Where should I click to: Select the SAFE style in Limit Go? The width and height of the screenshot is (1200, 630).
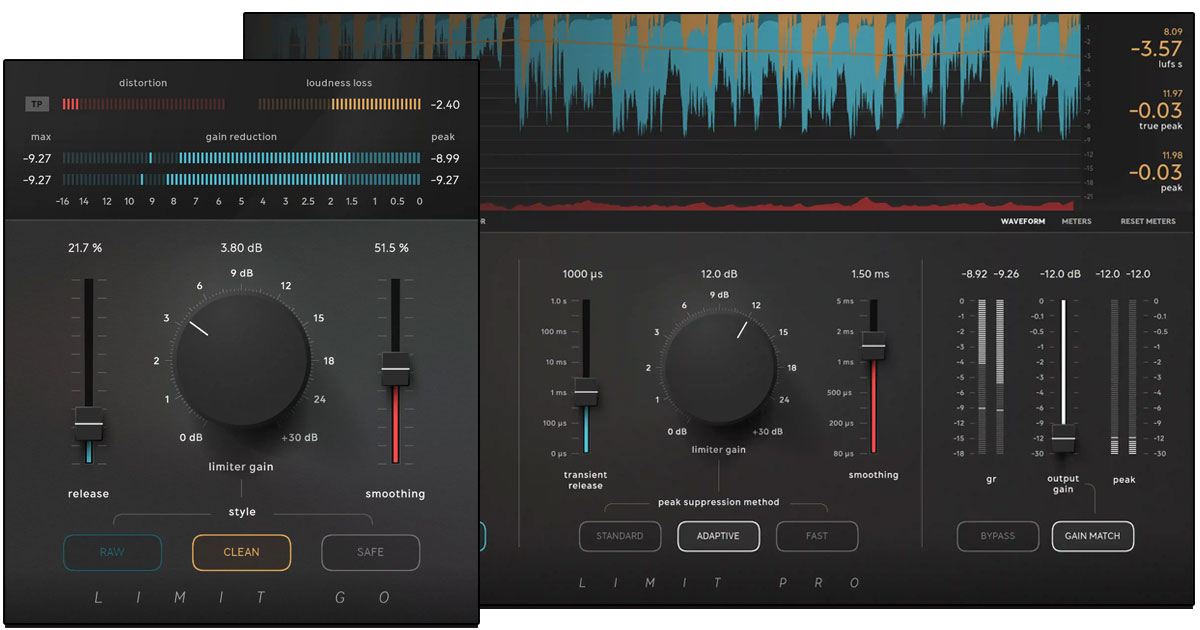pos(370,552)
